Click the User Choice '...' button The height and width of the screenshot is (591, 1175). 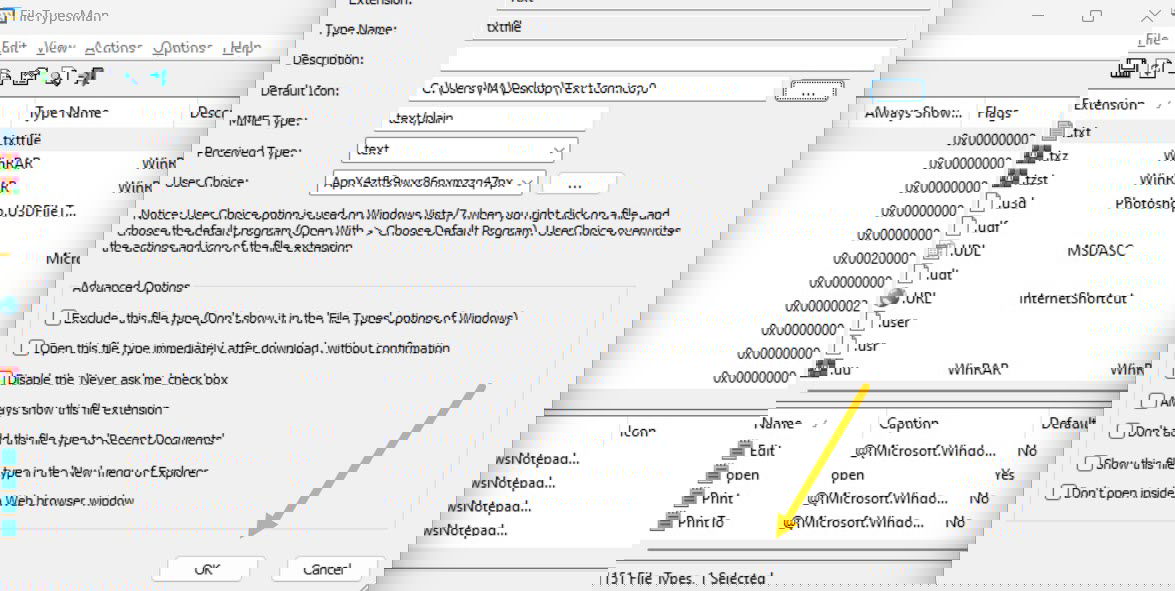(x=579, y=183)
